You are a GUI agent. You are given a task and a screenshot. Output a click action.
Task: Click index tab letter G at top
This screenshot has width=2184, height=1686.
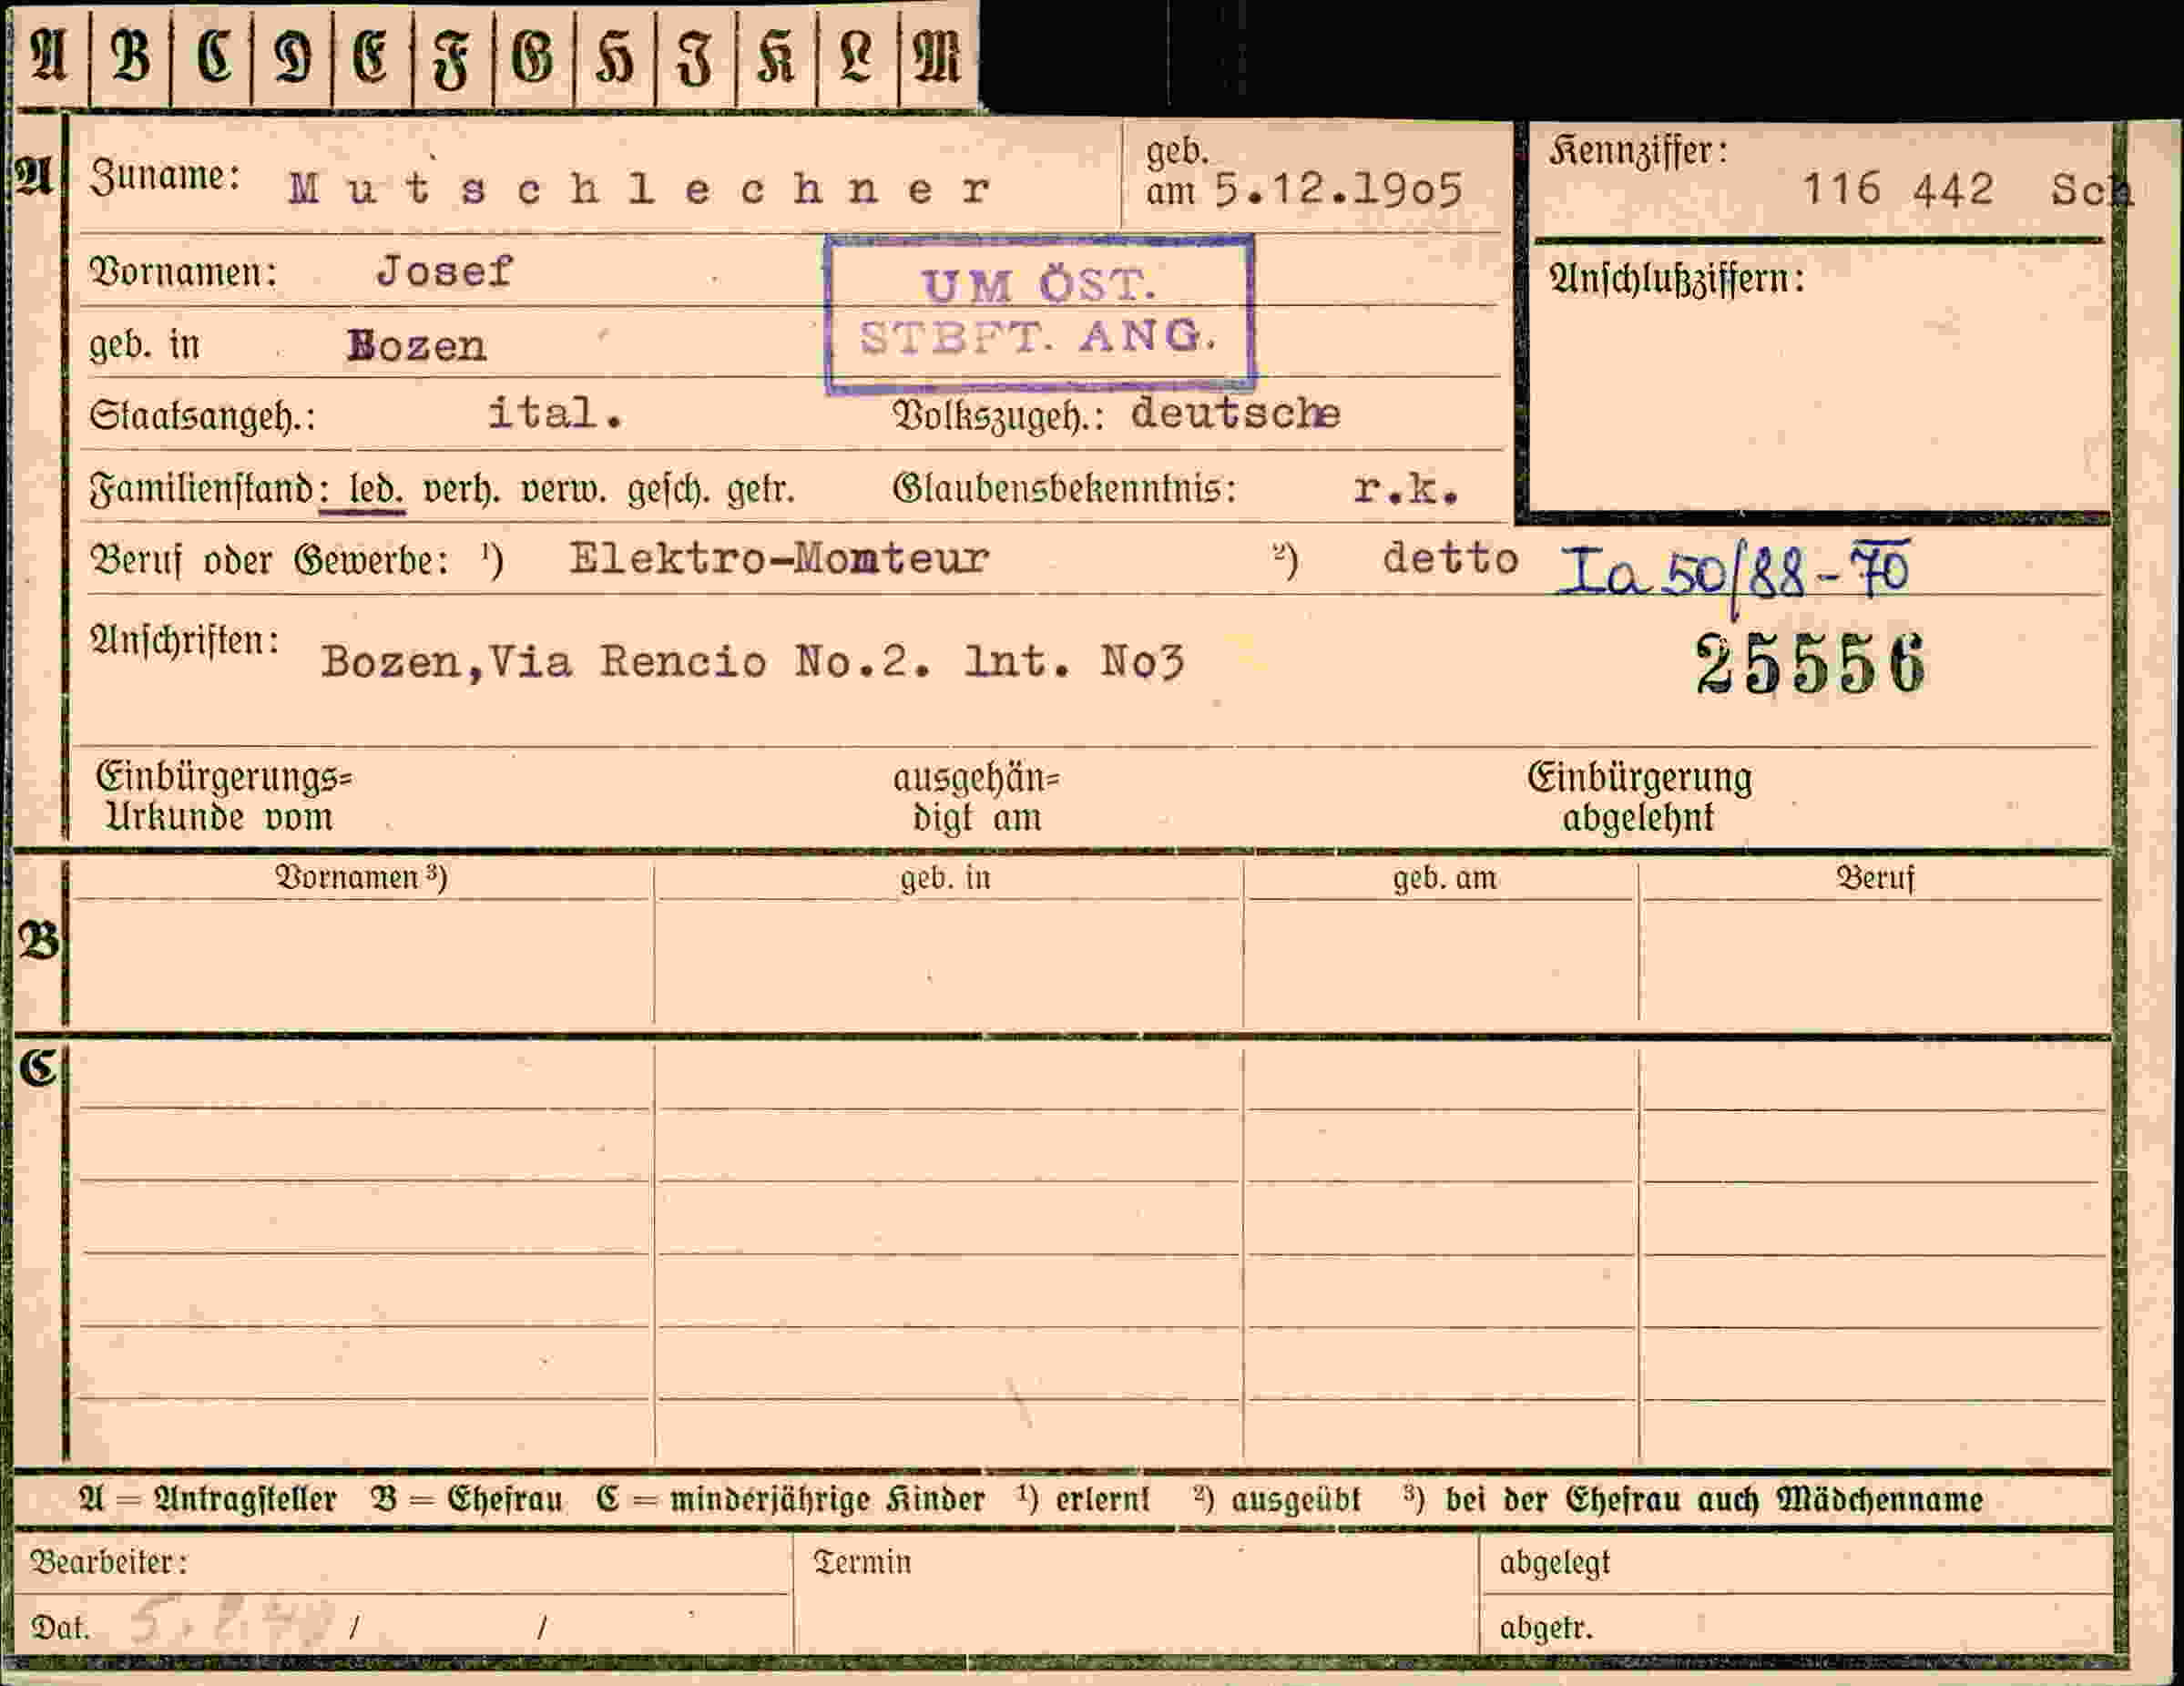pyautogui.click(x=532, y=56)
